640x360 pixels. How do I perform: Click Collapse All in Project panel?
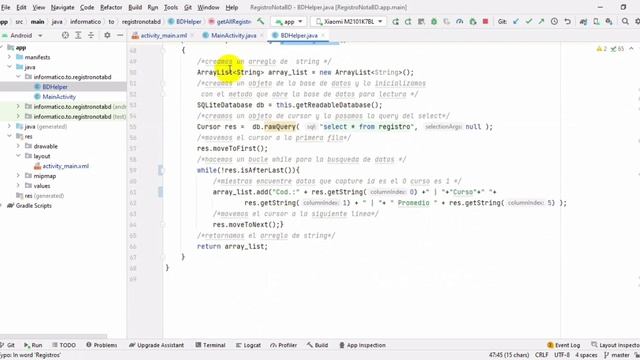(x=91, y=36)
